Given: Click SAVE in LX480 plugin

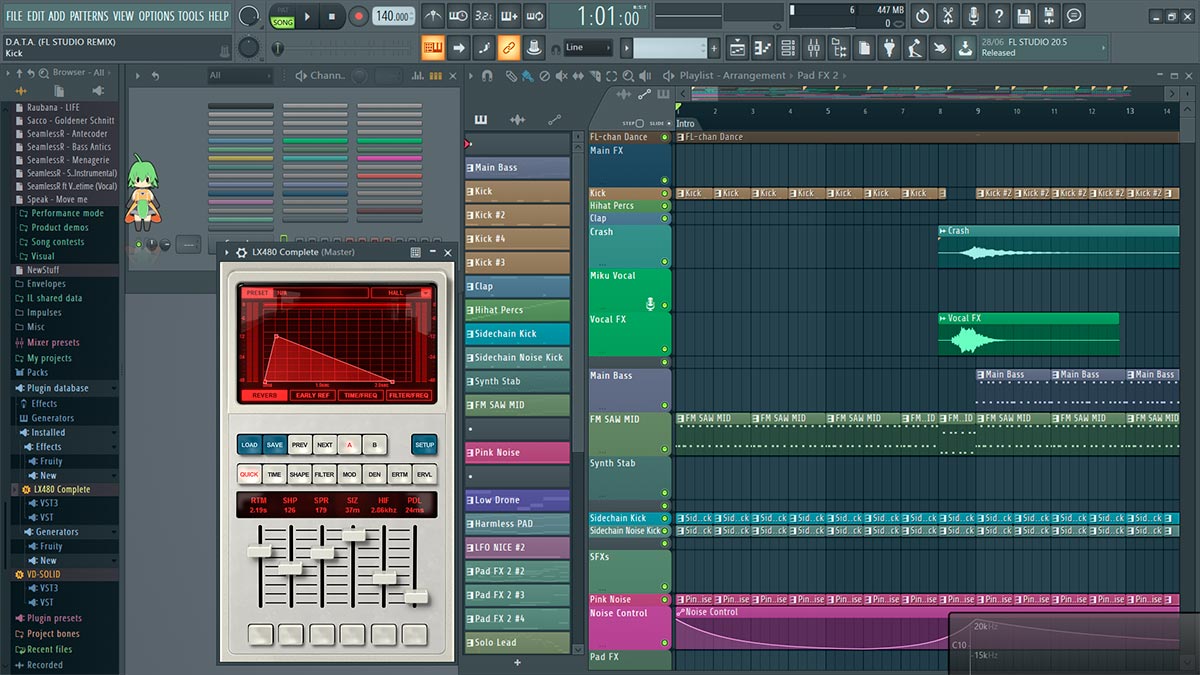Looking at the screenshot, I should click(274, 445).
